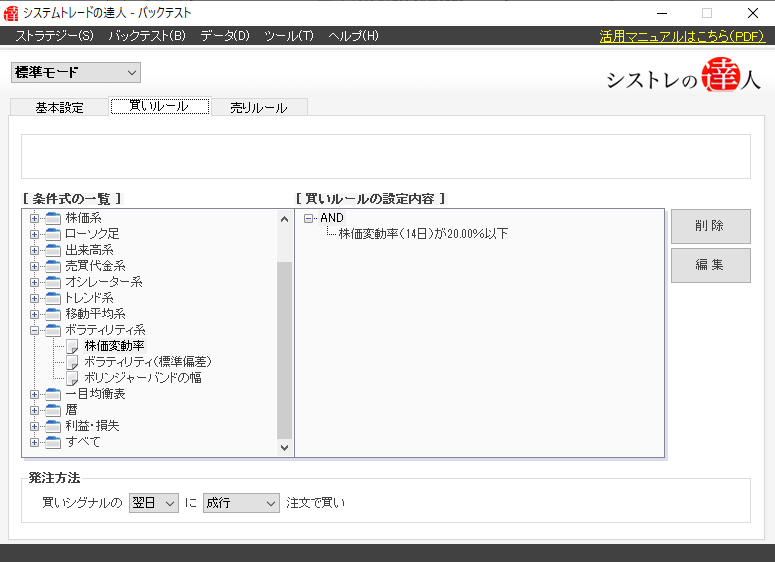Image resolution: width=775 pixels, height=562 pixels.
Task: Close the バックテスト window
Action: [x=753, y=13]
